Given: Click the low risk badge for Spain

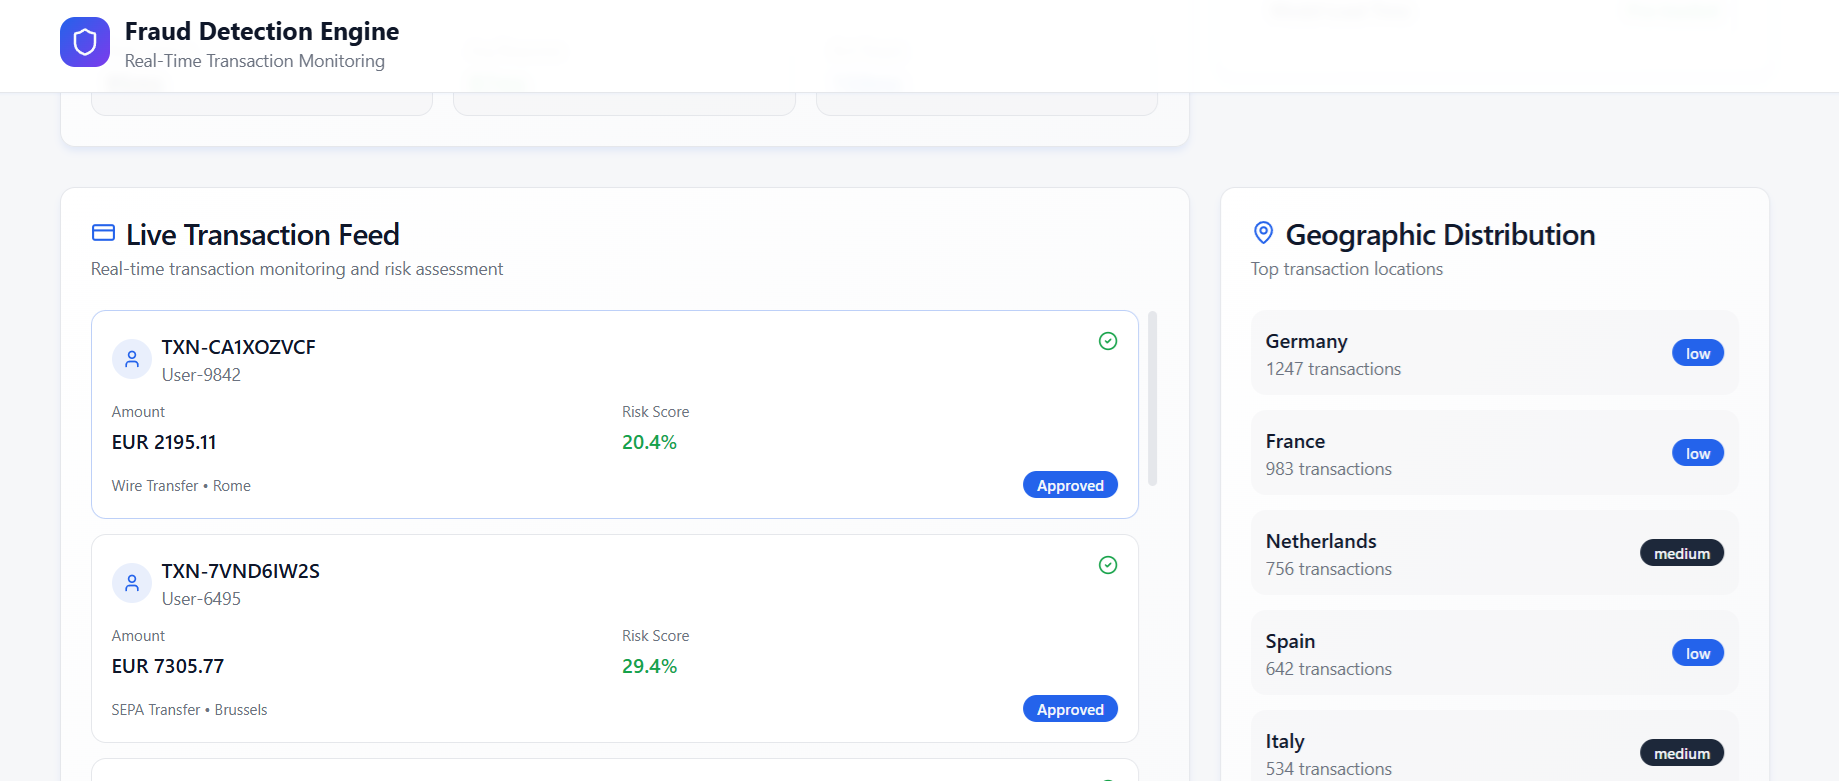Looking at the screenshot, I should coord(1697,653).
